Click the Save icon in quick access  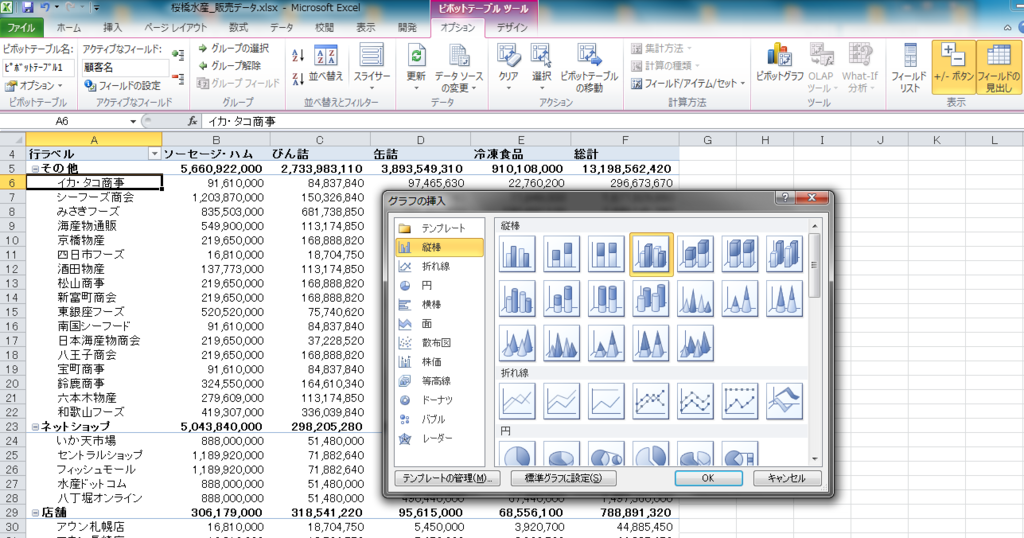pyautogui.click(x=27, y=8)
